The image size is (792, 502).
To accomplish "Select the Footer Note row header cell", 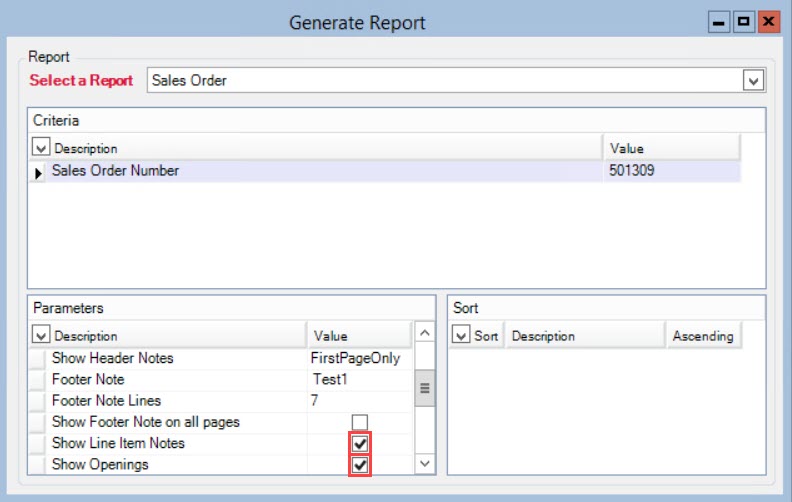I will 37,380.
